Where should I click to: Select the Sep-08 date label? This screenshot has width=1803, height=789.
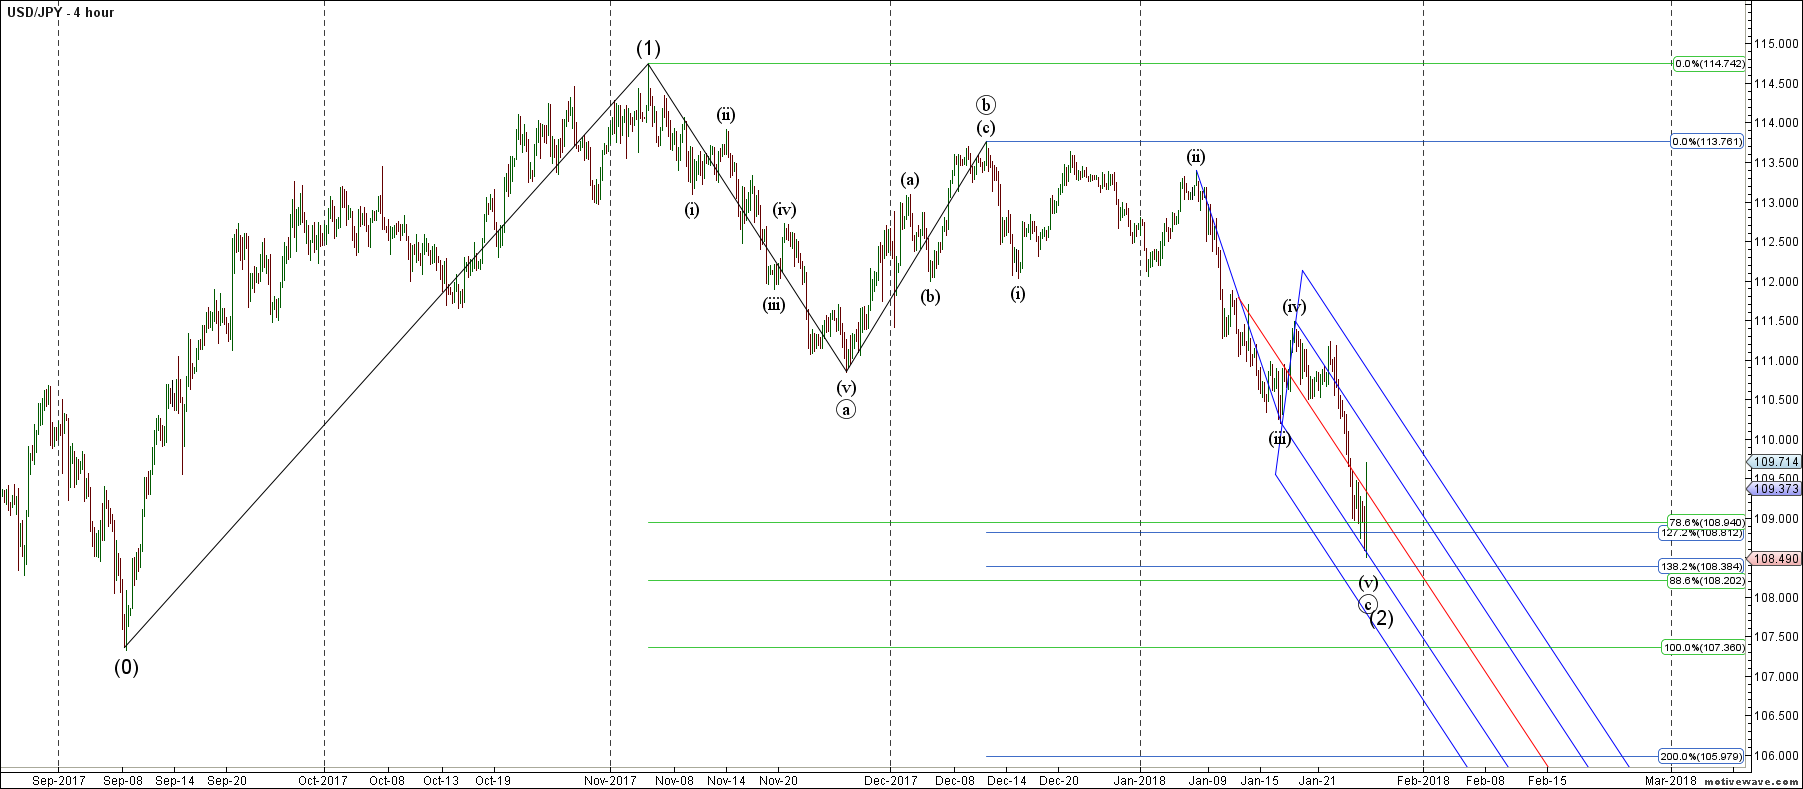click(122, 780)
